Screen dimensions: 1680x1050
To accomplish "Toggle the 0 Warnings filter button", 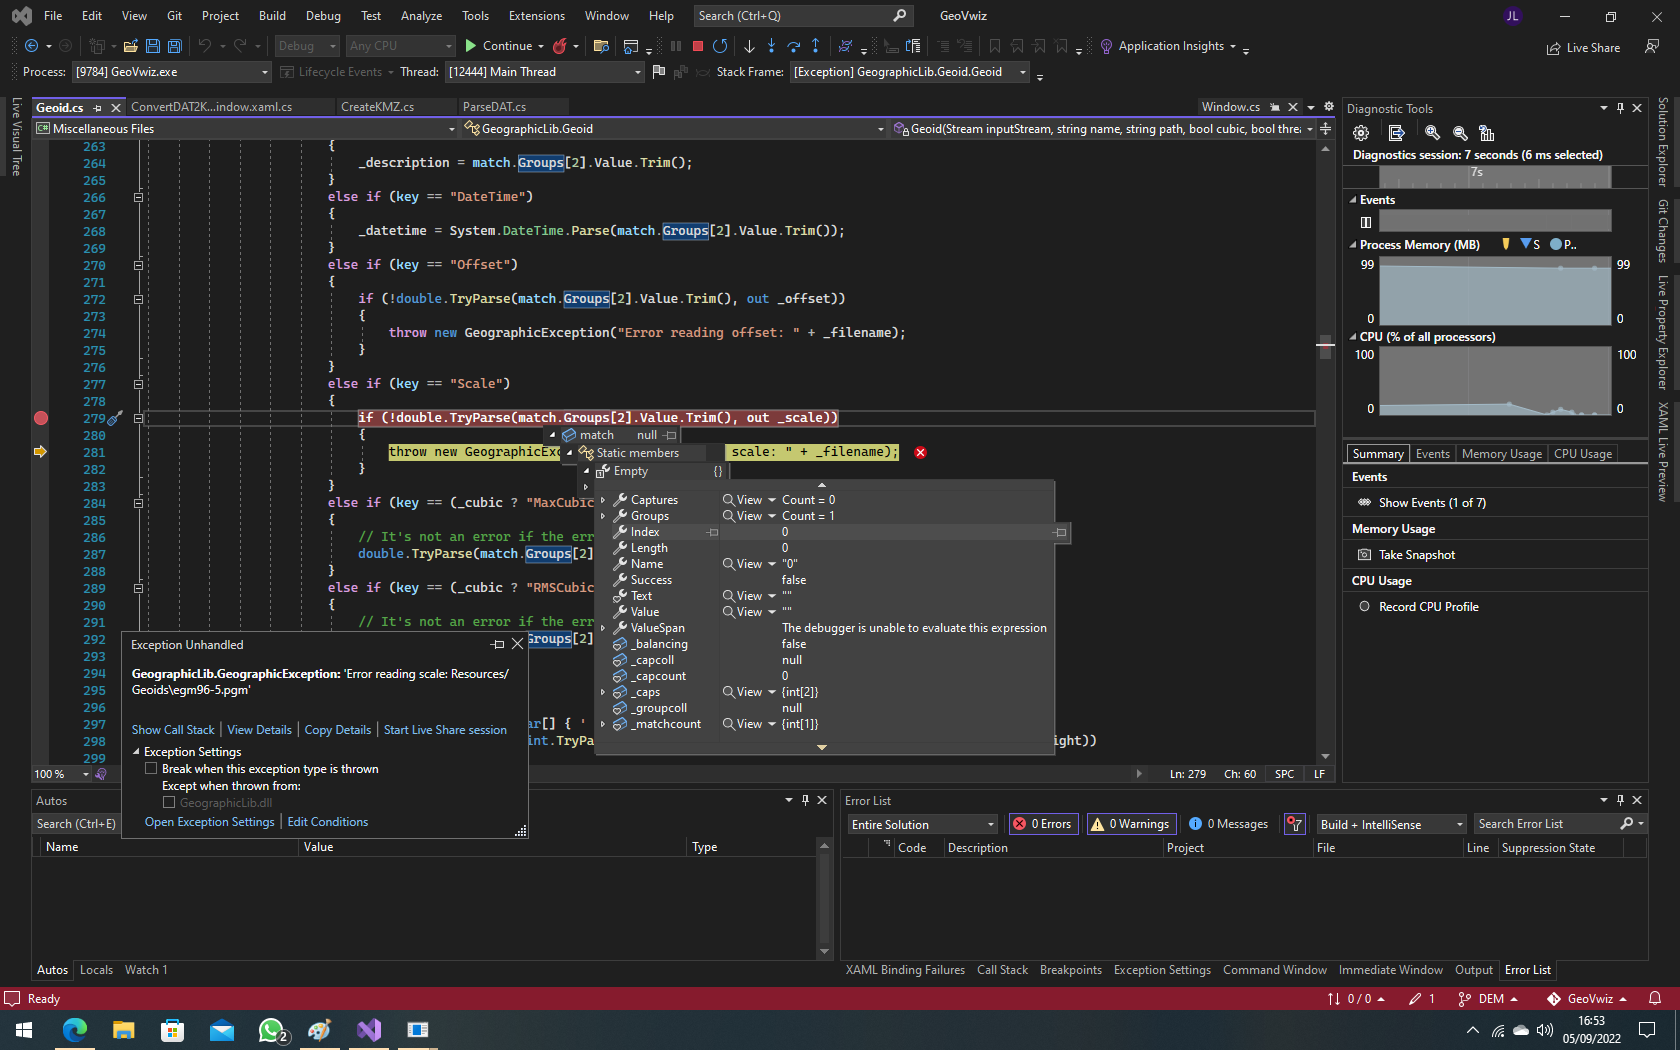I will click(1130, 824).
